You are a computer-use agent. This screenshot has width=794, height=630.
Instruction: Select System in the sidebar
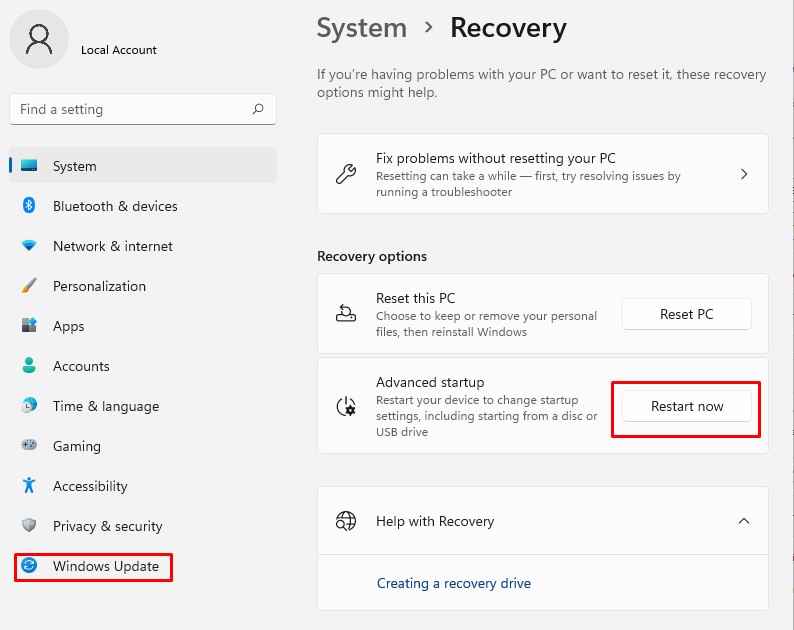point(75,166)
